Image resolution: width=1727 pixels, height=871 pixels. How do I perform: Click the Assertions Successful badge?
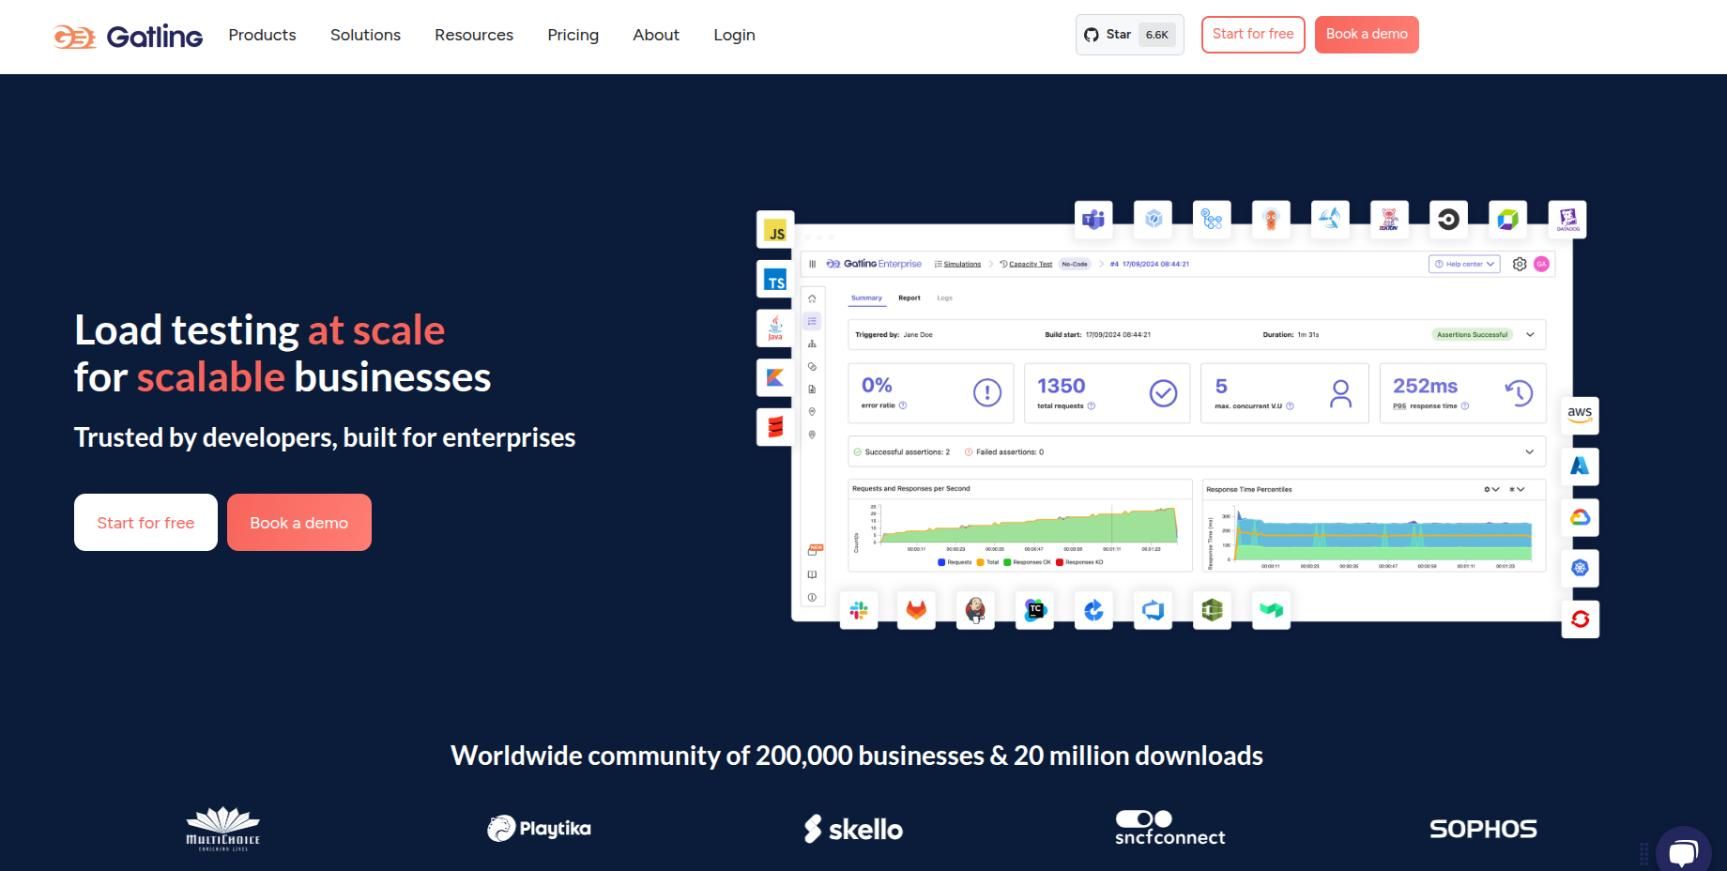click(x=1472, y=335)
